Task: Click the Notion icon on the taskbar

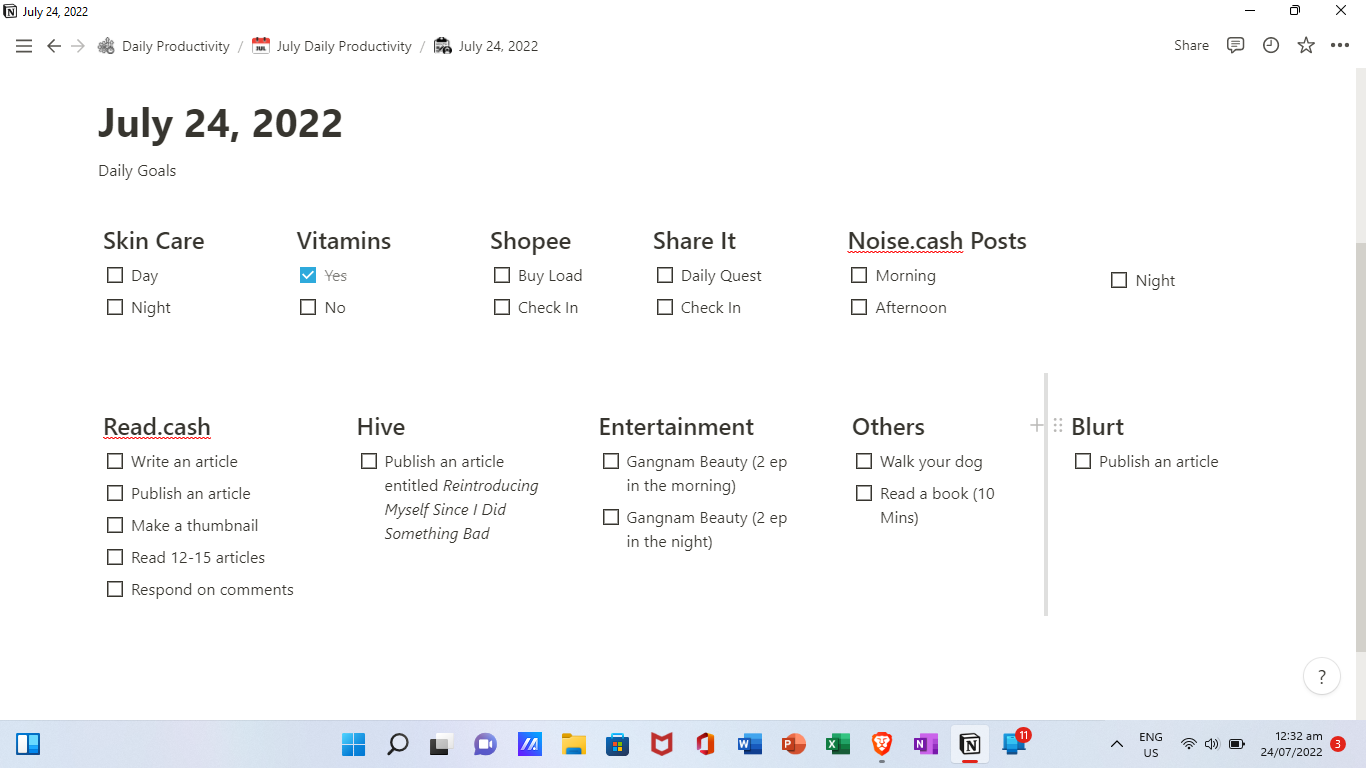Action: [x=969, y=744]
